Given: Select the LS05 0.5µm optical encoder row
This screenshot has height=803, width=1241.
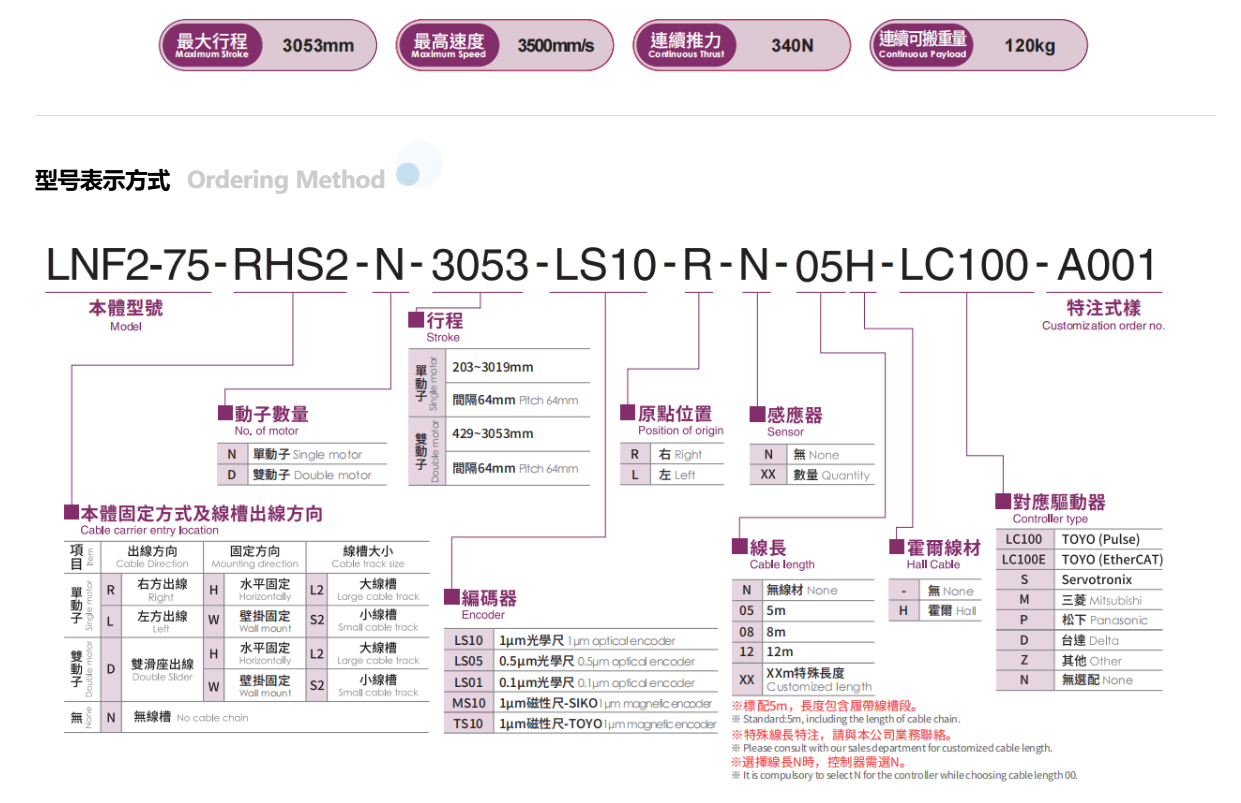Looking at the screenshot, I should pyautogui.click(x=580, y=662).
